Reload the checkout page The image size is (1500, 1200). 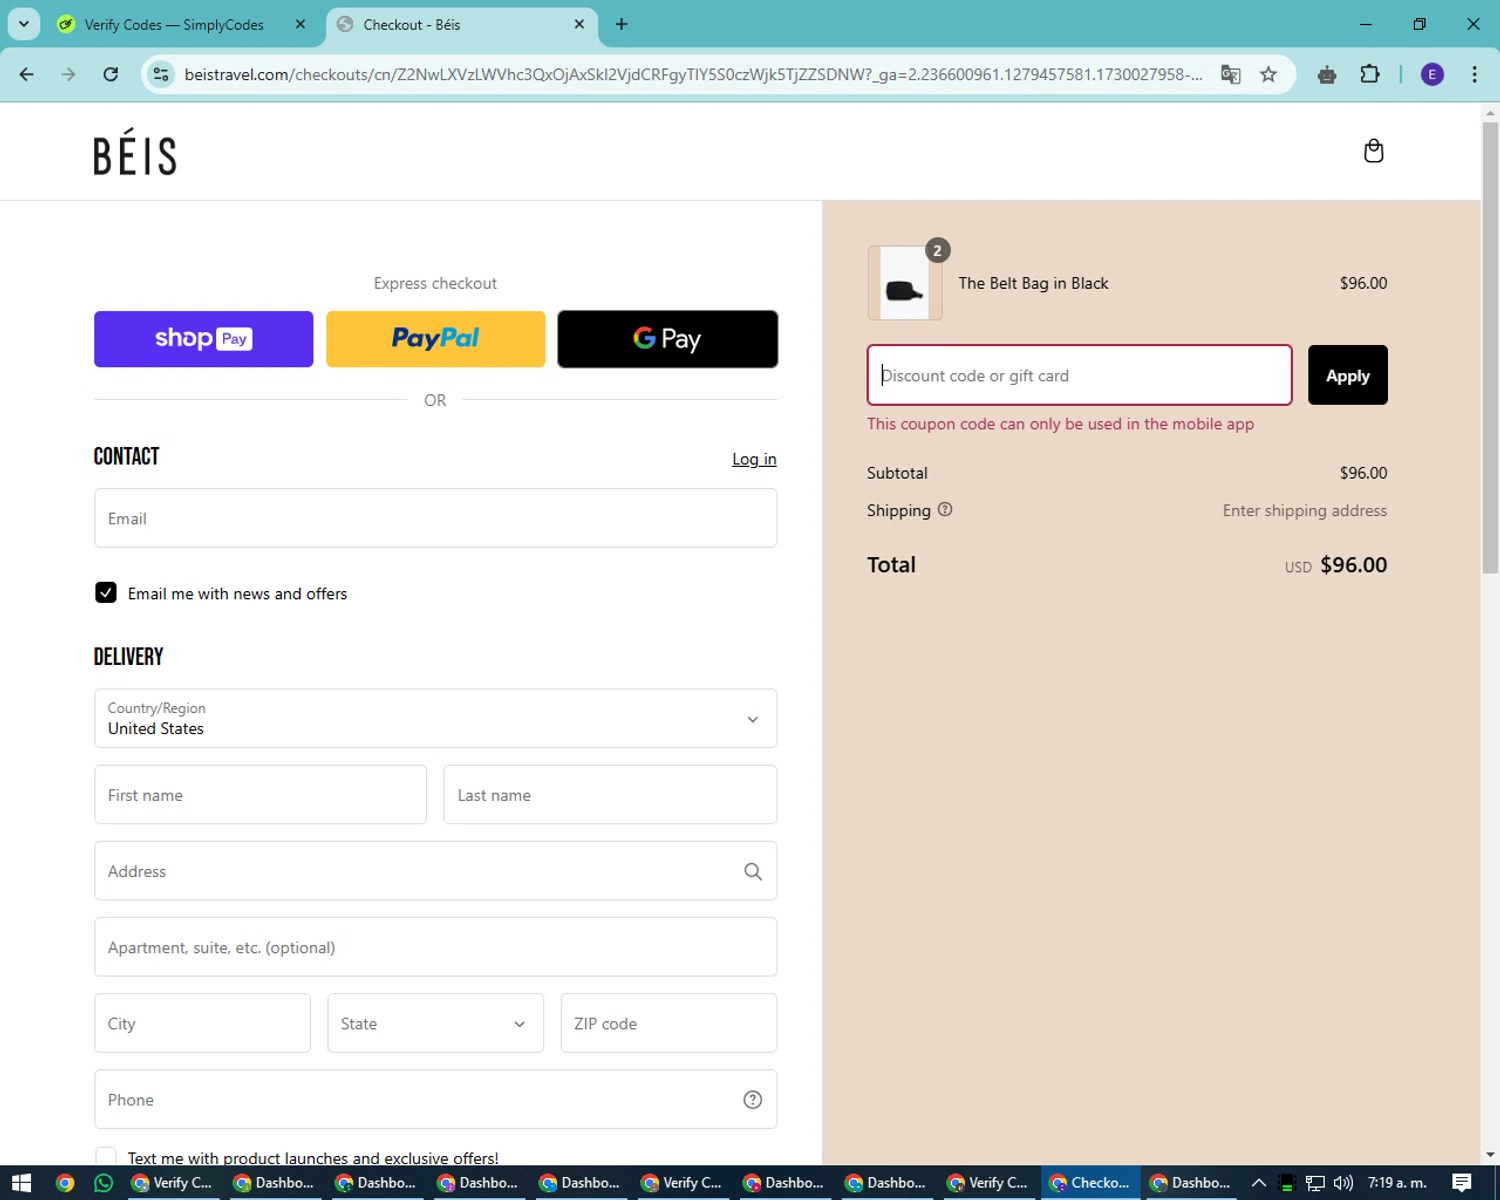[x=111, y=74]
